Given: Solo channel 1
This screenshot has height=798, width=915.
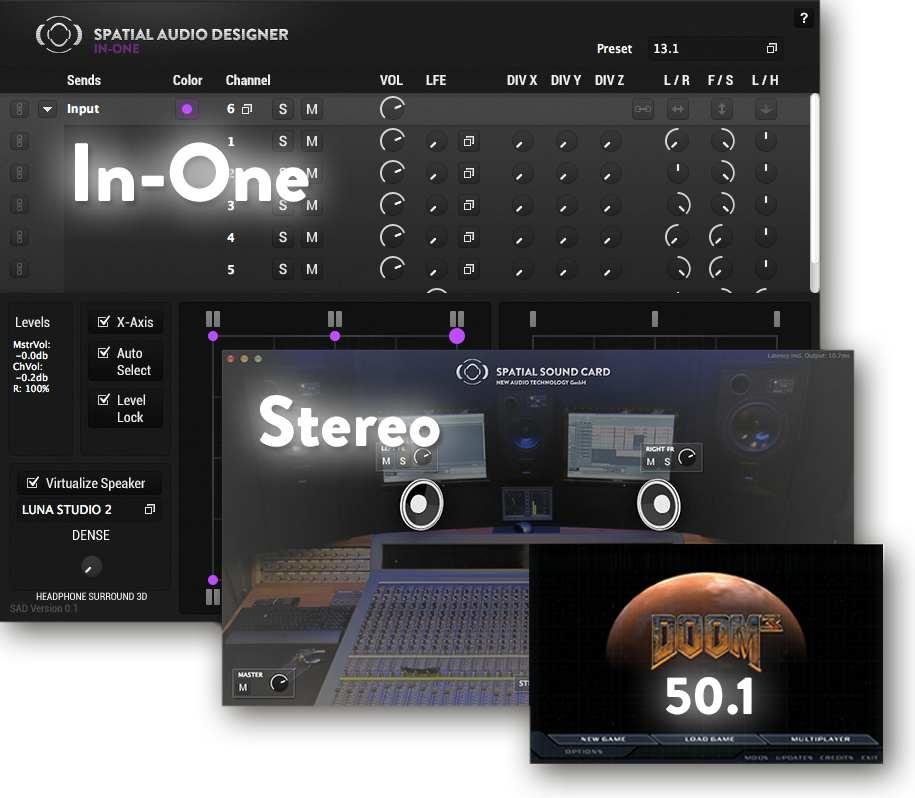Looking at the screenshot, I should click(283, 141).
